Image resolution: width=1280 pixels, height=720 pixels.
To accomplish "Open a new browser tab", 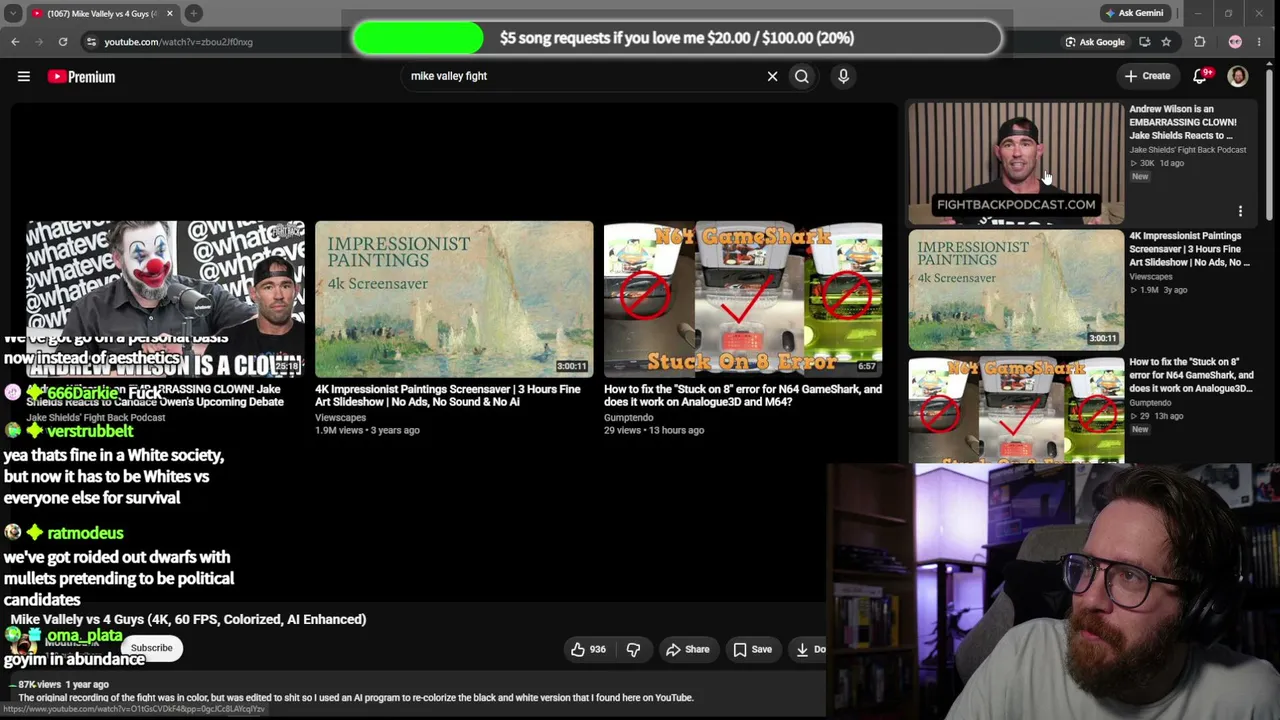I will click(x=194, y=13).
